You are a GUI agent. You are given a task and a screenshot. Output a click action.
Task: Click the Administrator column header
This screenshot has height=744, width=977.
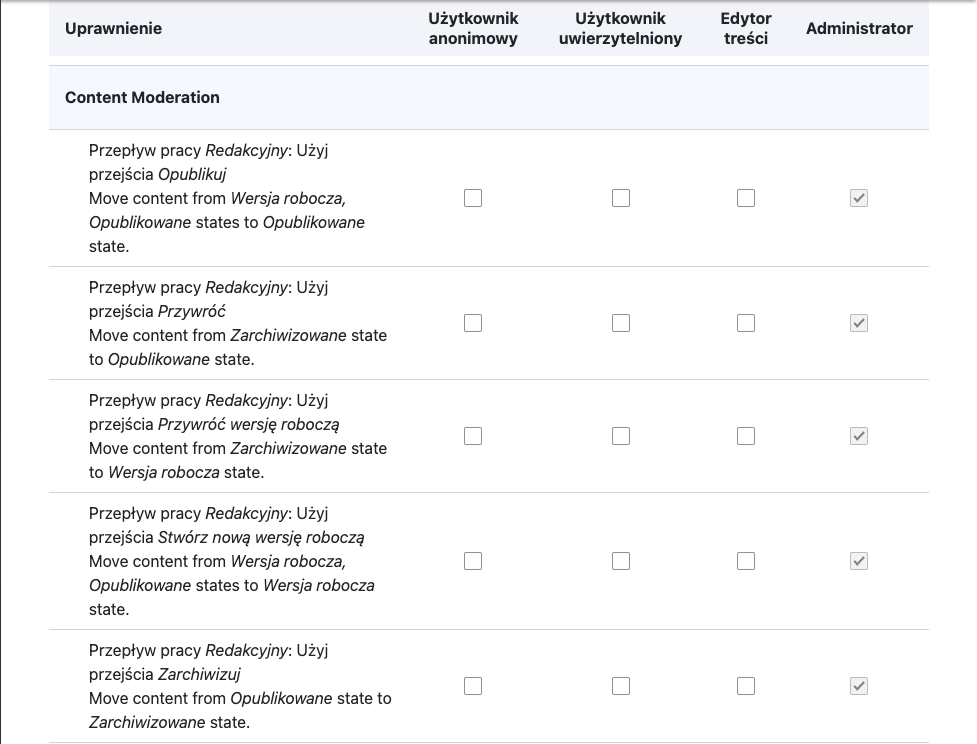pyautogui.click(x=859, y=29)
